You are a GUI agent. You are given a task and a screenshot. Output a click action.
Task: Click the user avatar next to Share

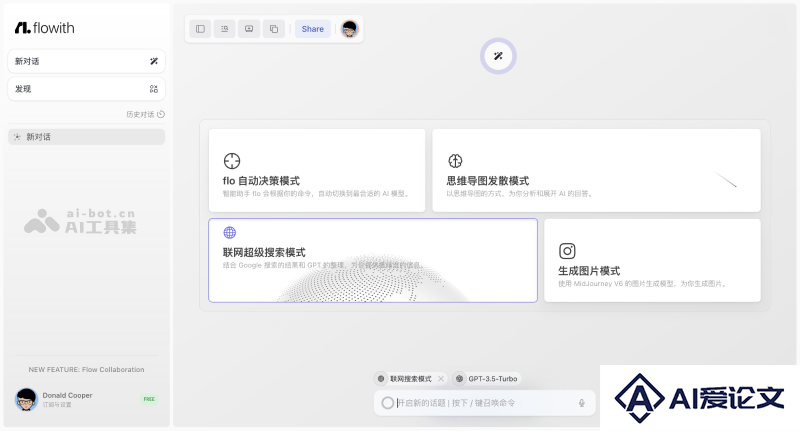click(349, 29)
